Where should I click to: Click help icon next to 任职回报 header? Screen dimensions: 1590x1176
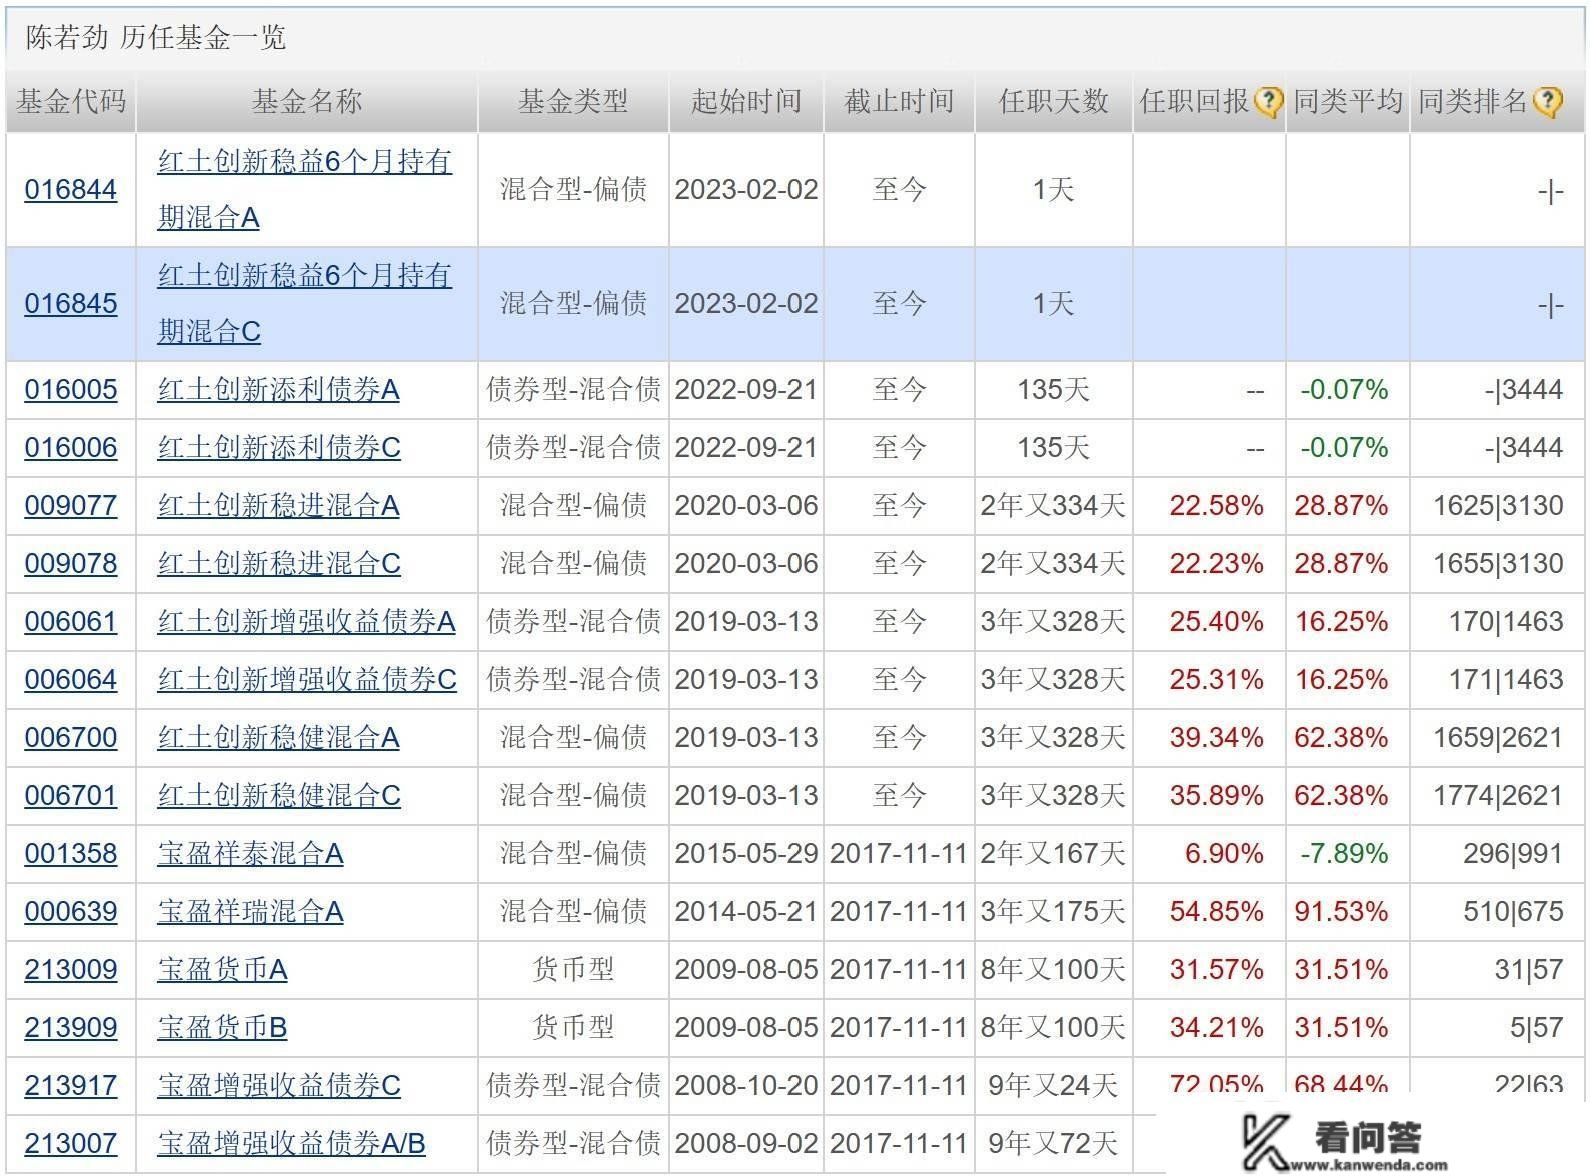1268,101
